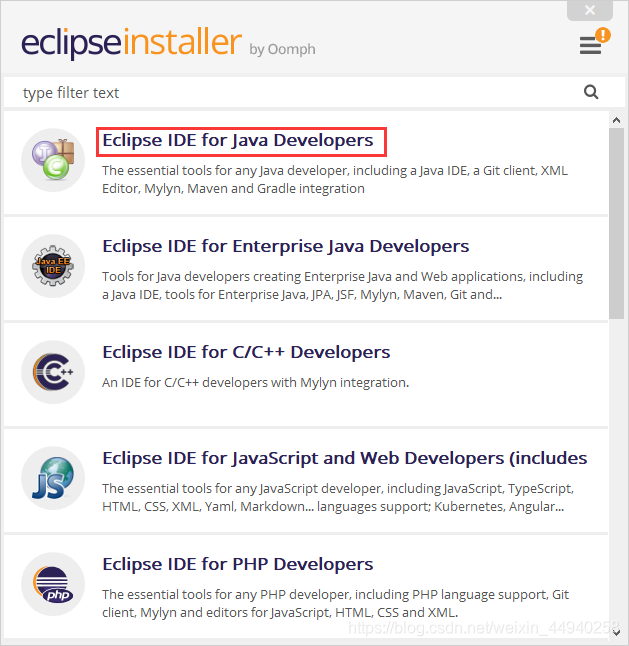The height and width of the screenshot is (646, 629).
Task: Click the vertical scrollbar thumb
Action: [x=616, y=223]
